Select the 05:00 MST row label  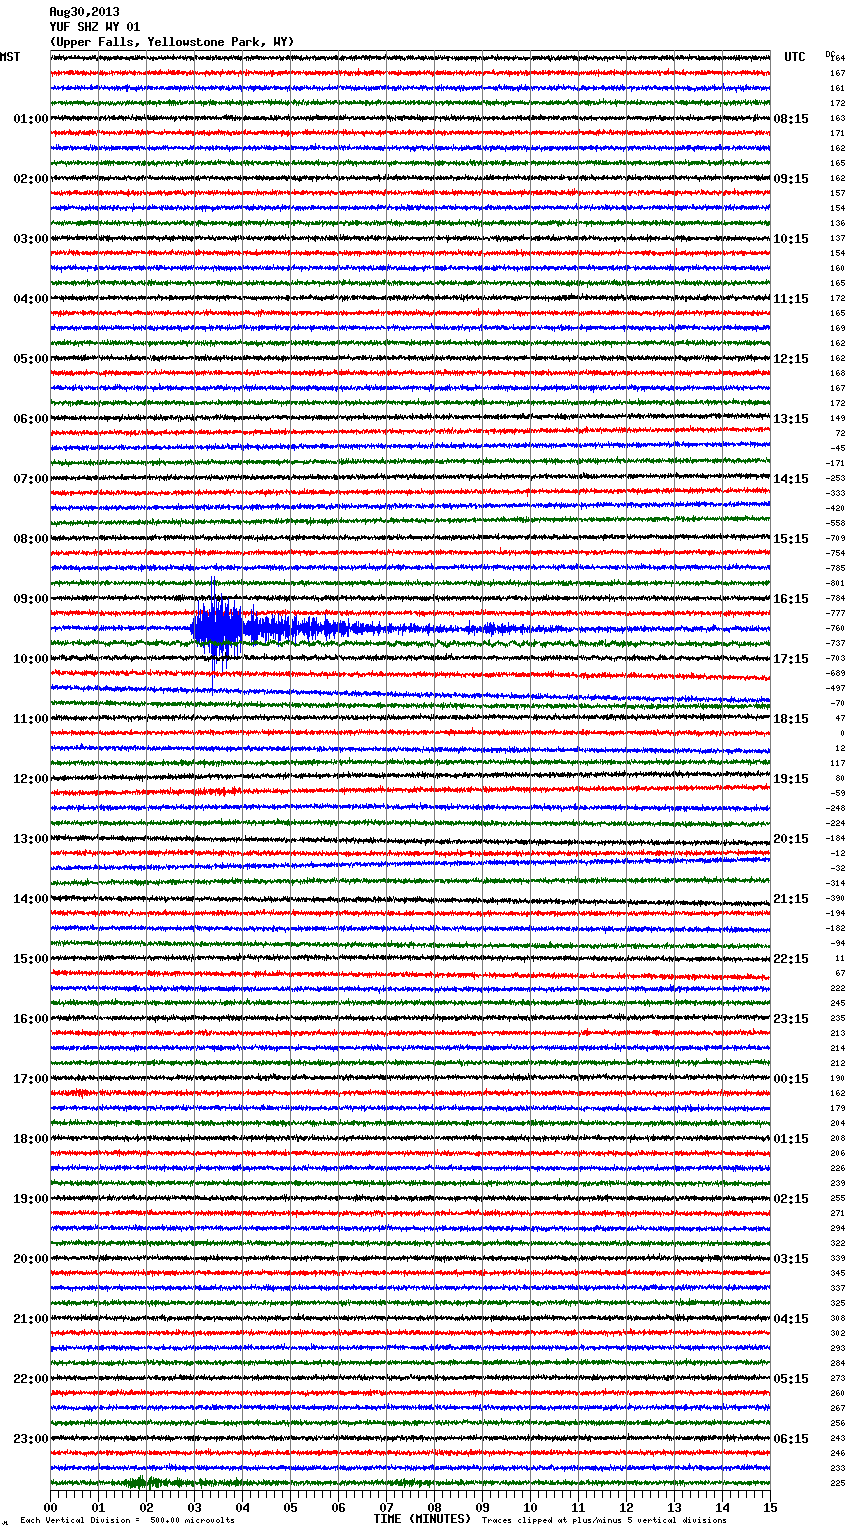click(31, 359)
